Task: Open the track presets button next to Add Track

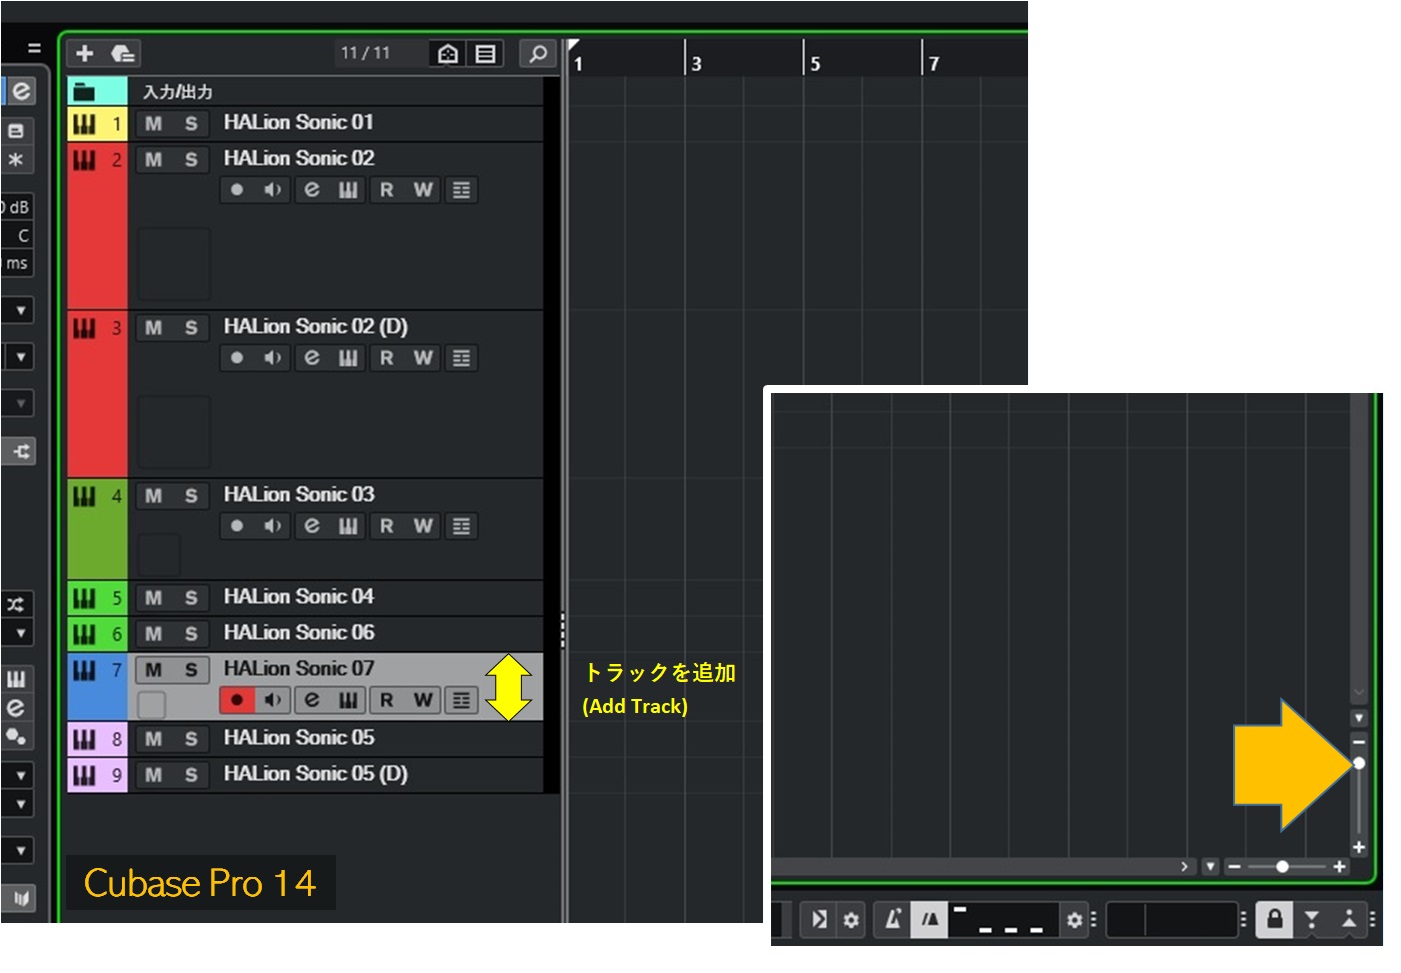Action: 122,53
